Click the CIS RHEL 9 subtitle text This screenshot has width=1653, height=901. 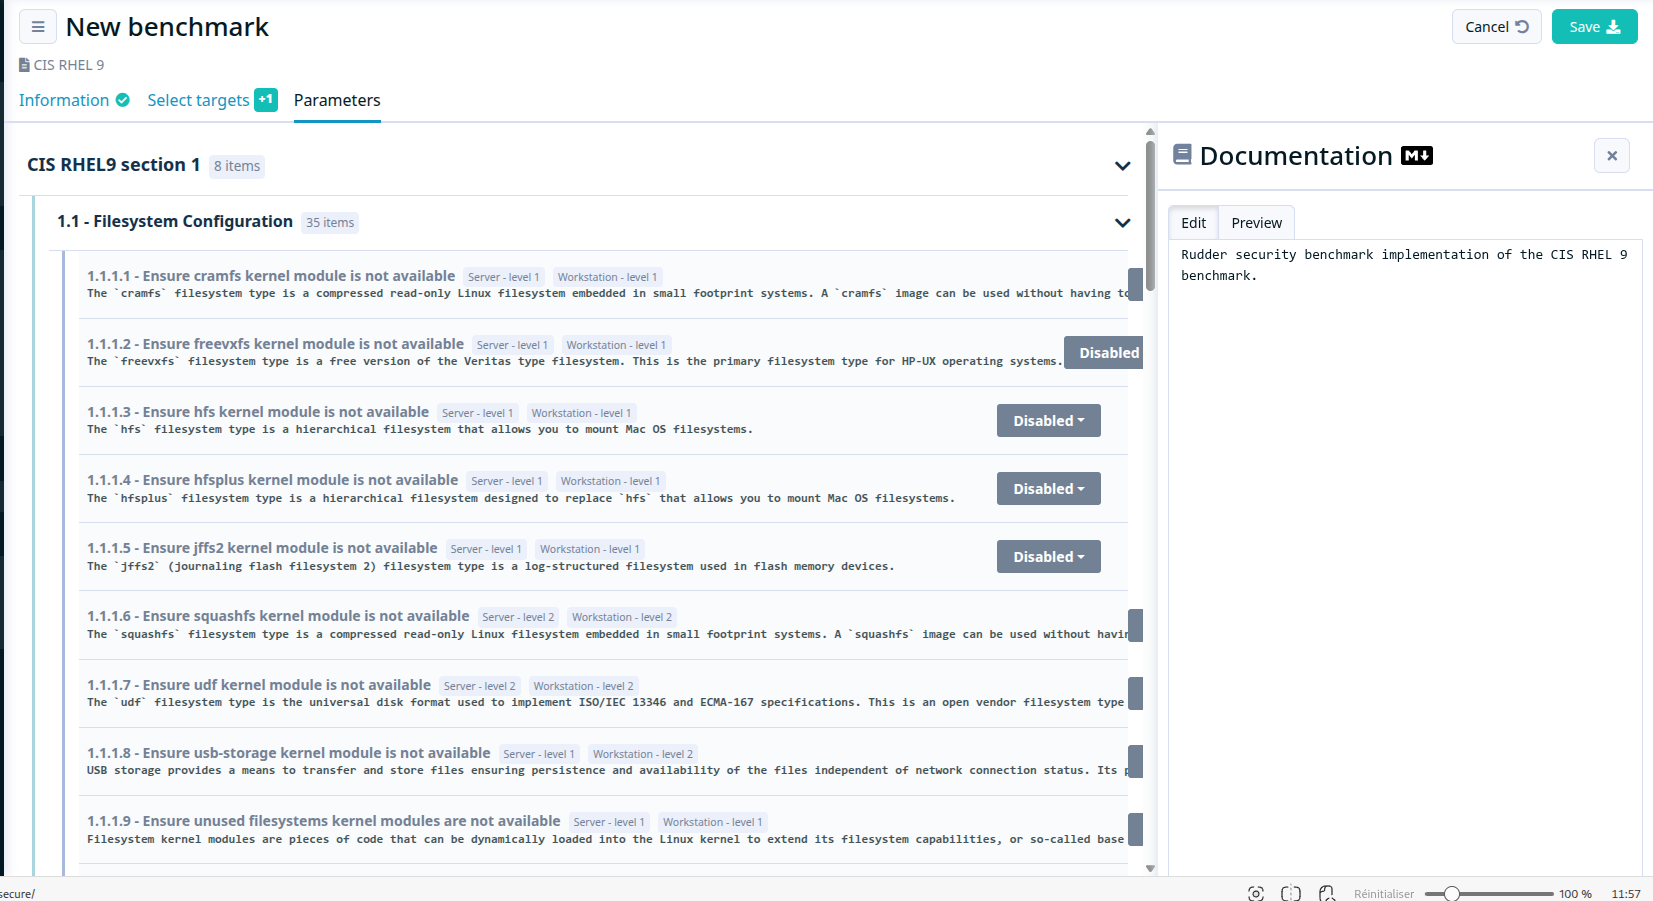69,65
